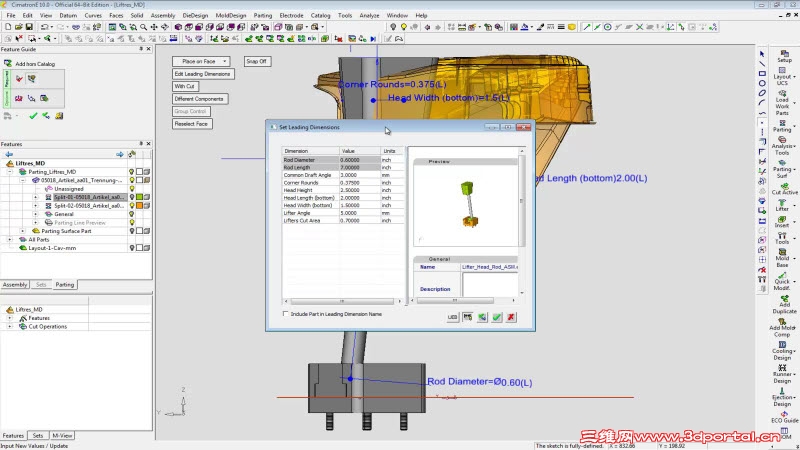The width and height of the screenshot is (800, 450).
Task: Switch to the M-View tab
Action: point(62,435)
